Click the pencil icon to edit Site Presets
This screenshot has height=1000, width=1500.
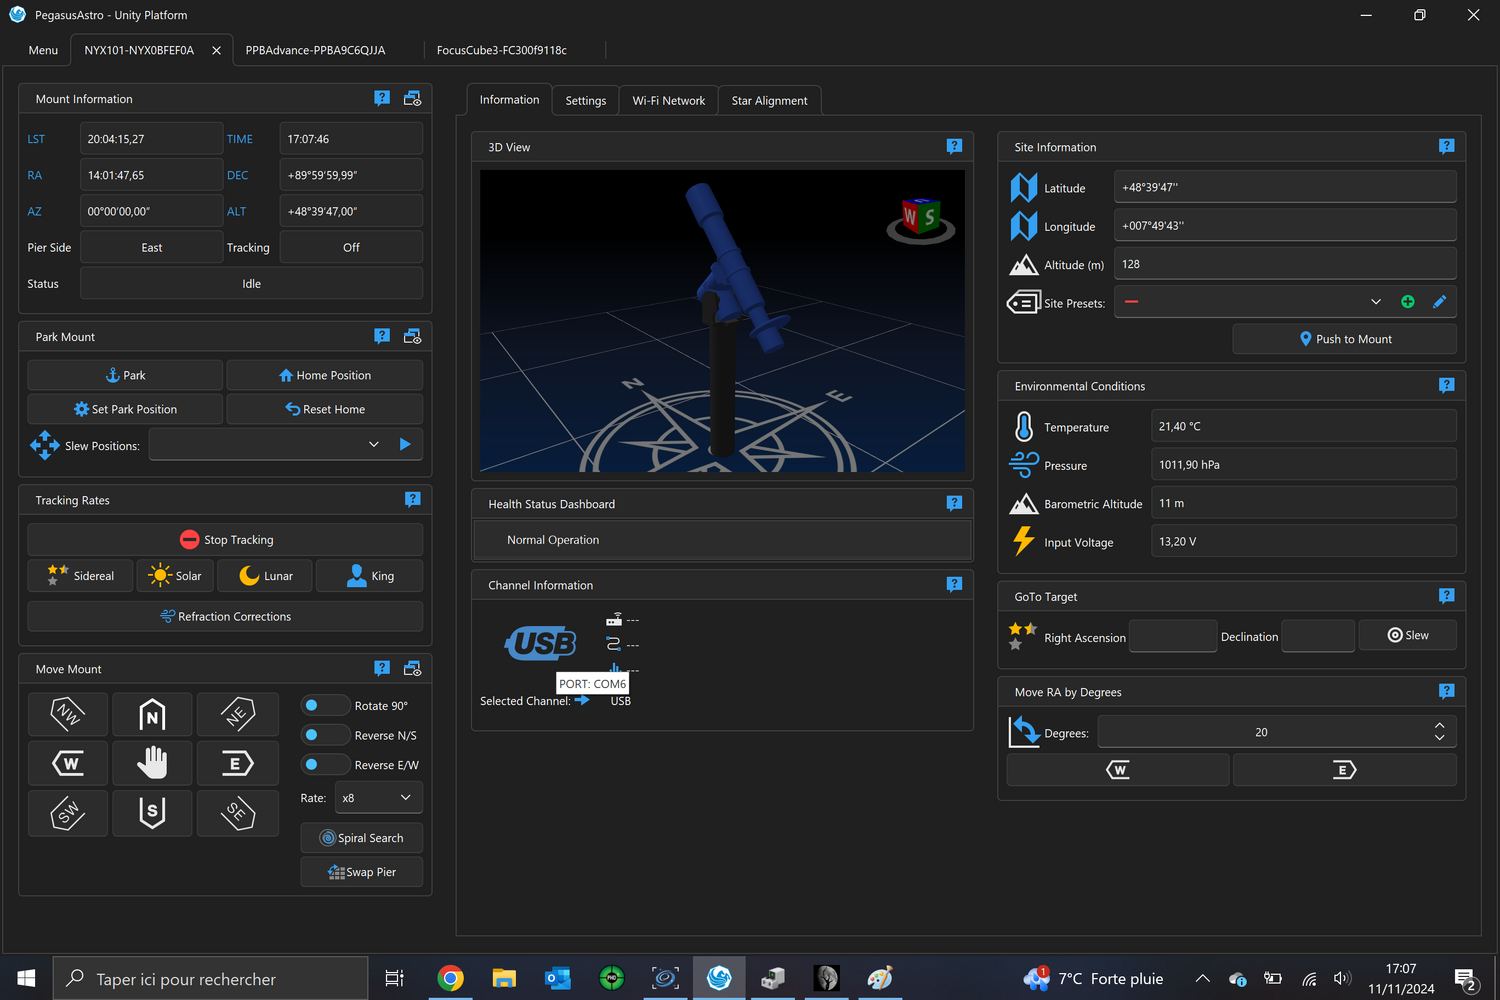[1440, 301]
